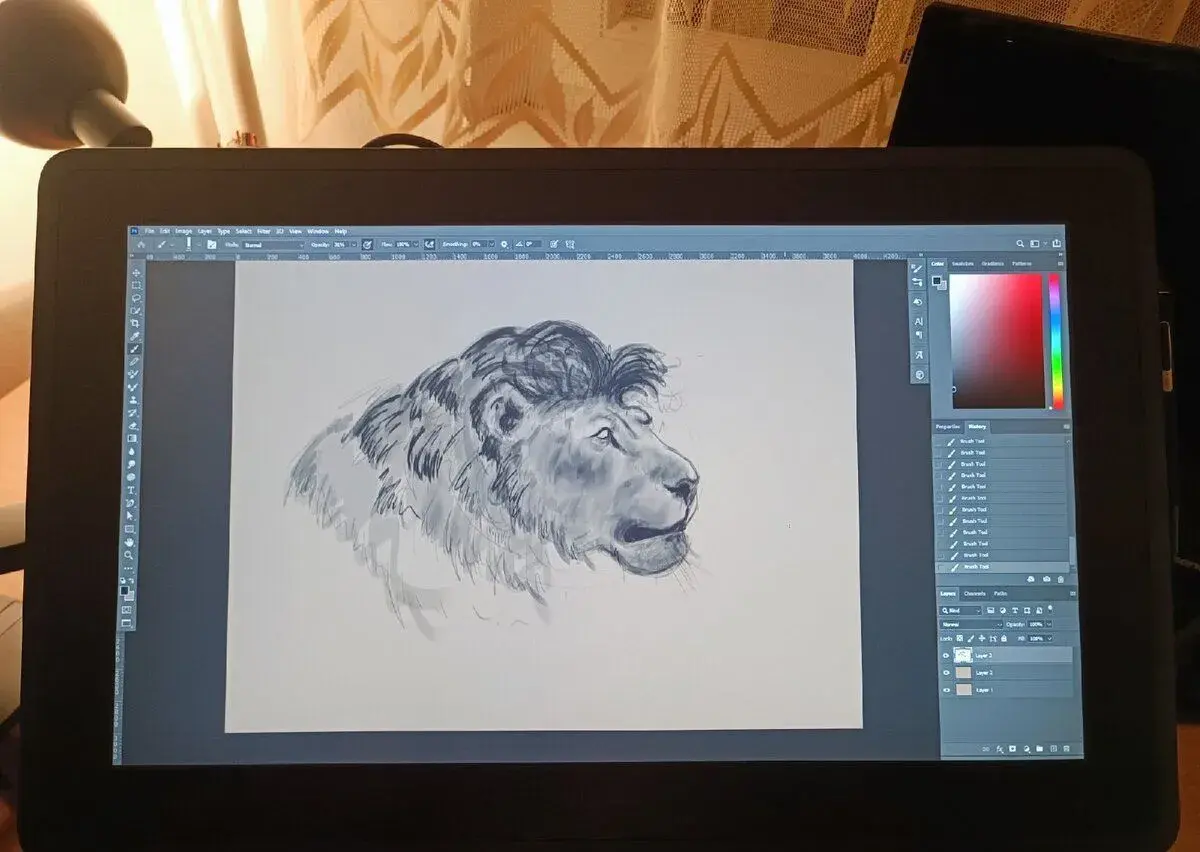Open layer Fill dropdown arrow
1200x852 pixels.
pos(1050,638)
